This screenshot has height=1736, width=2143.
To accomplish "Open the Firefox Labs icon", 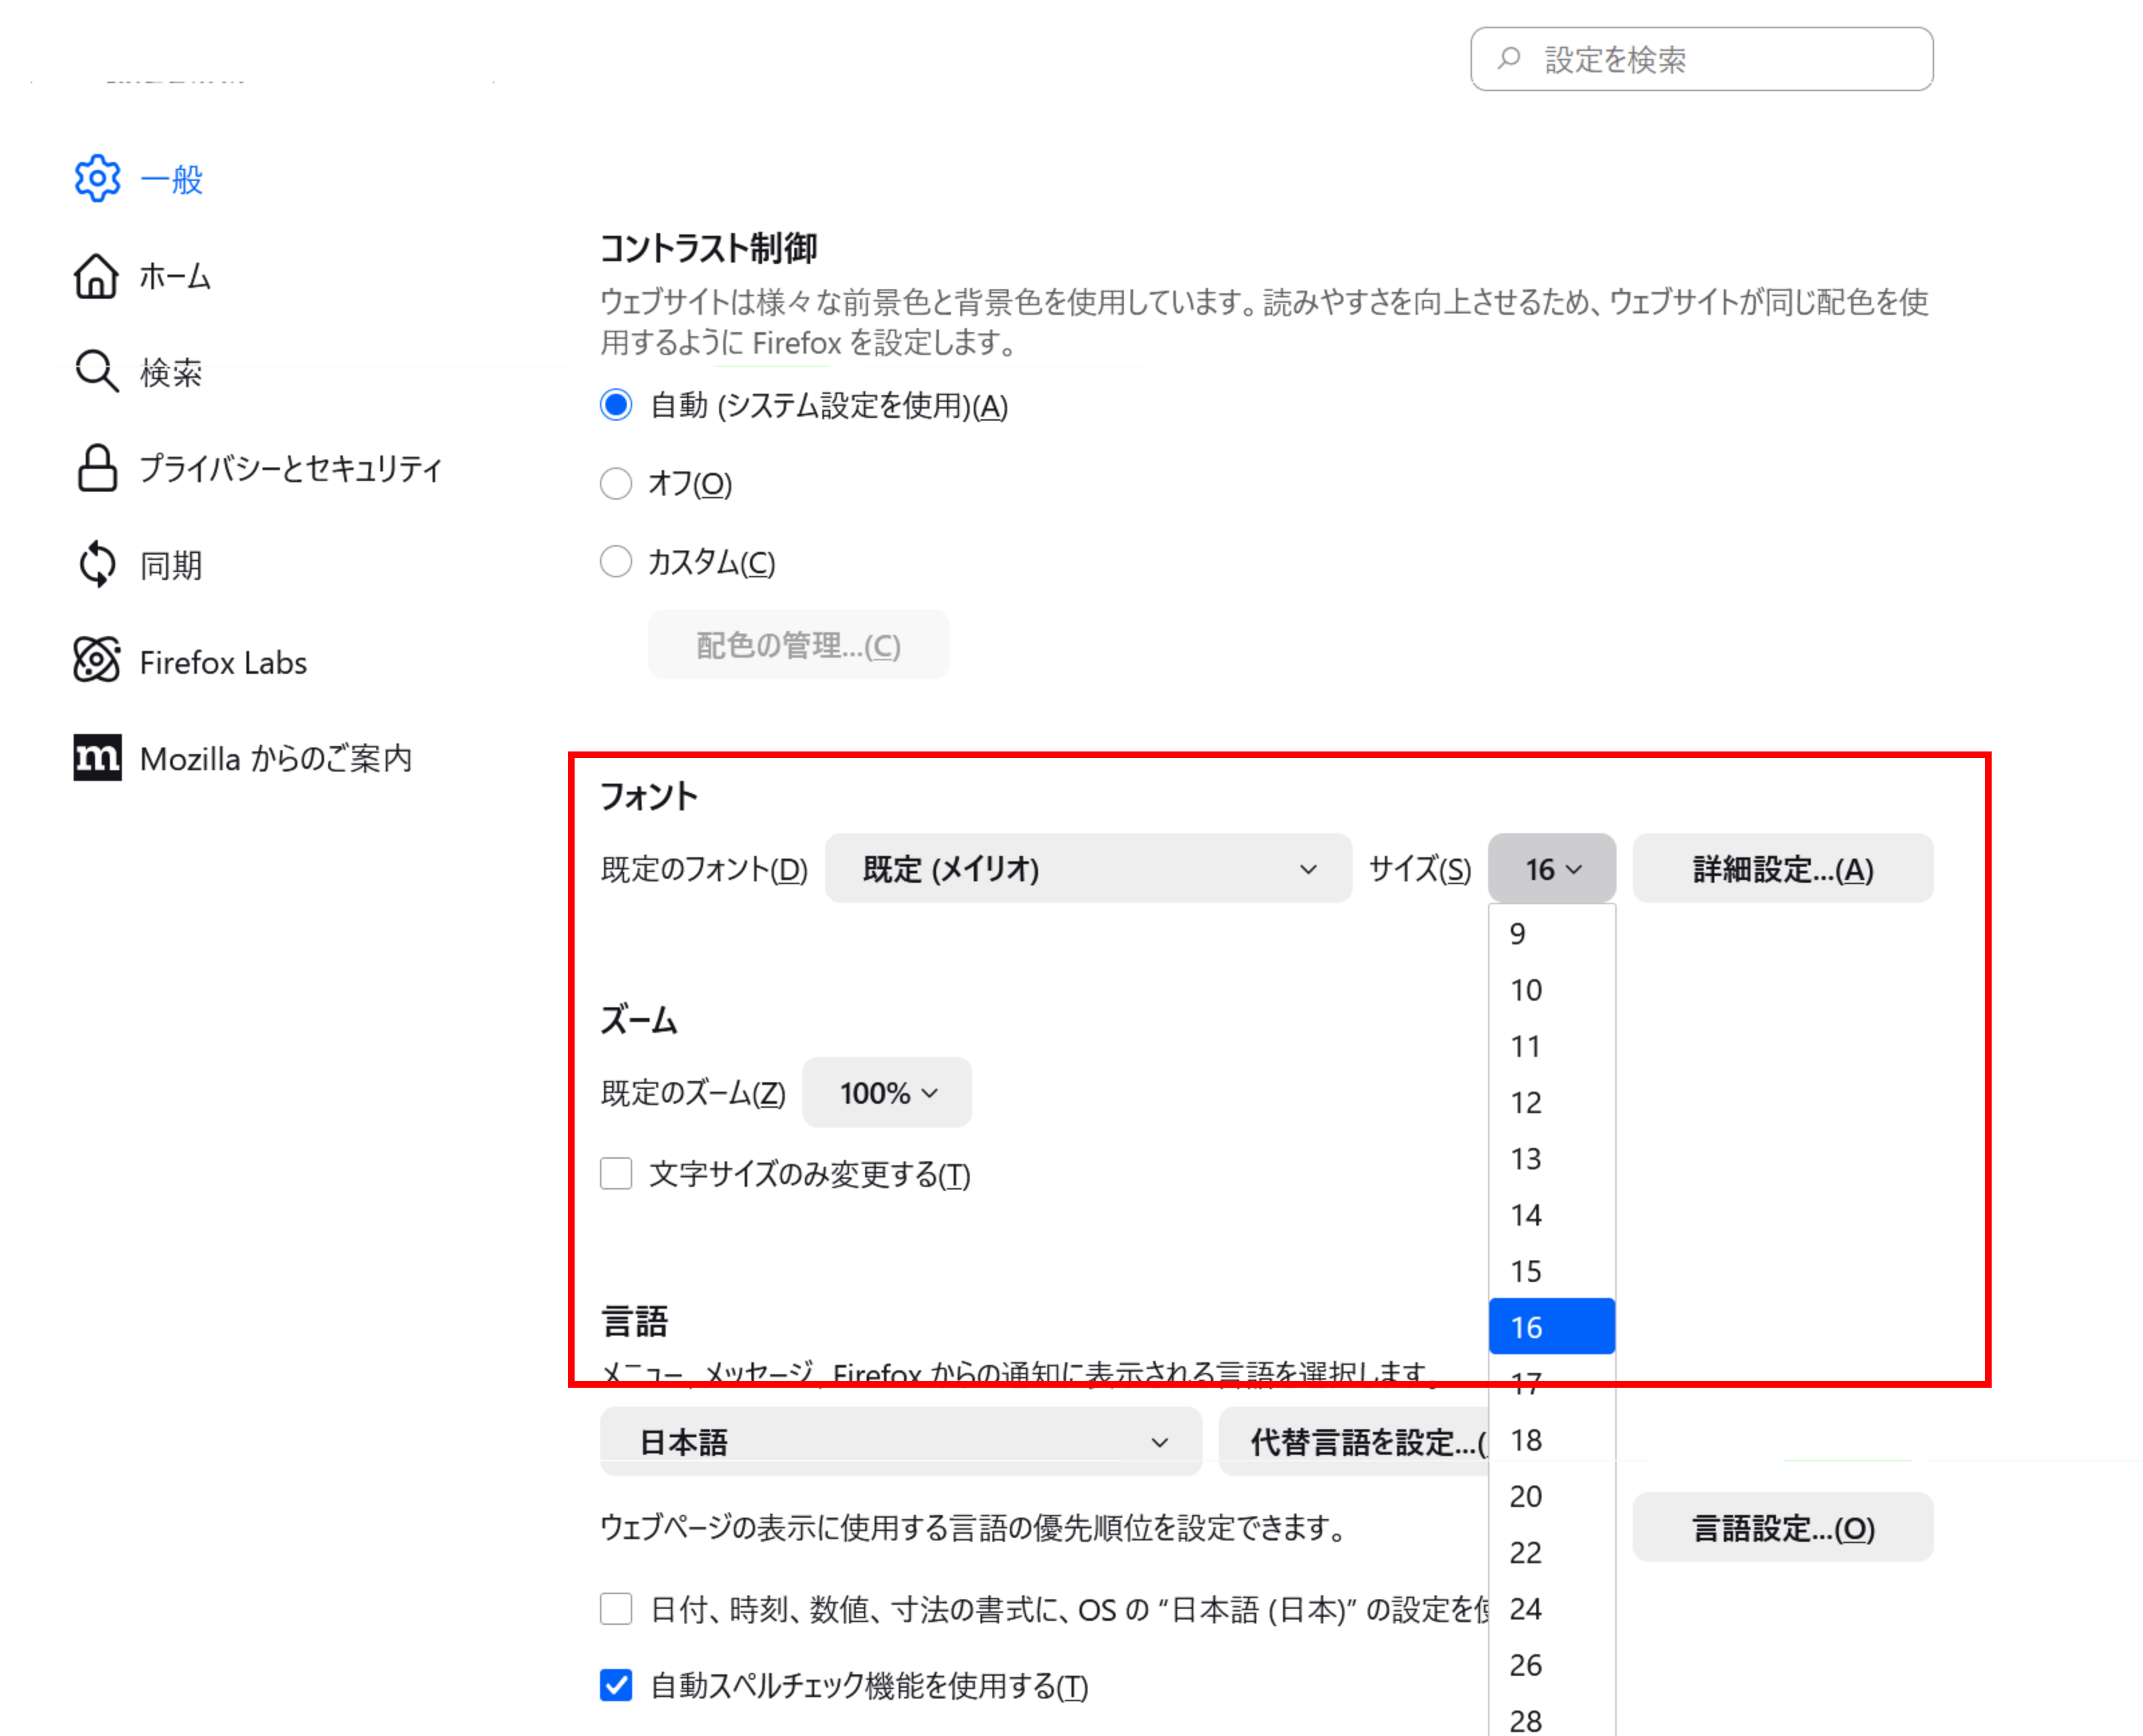I will click(97, 661).
